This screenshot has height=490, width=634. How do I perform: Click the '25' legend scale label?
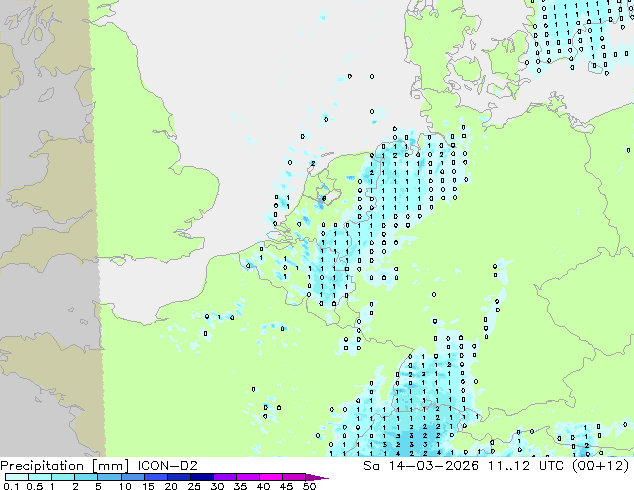click(194, 486)
